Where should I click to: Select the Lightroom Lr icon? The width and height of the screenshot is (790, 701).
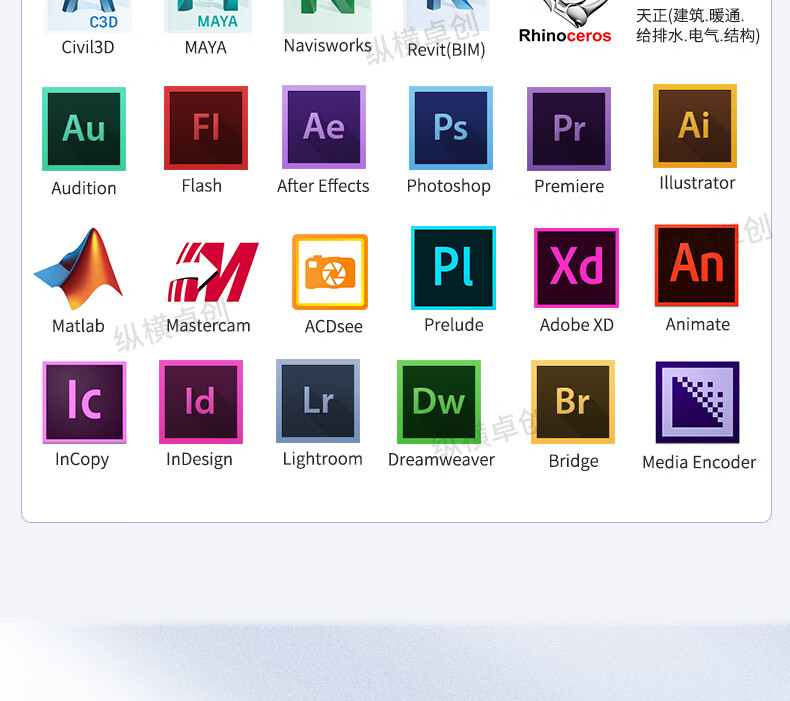[318, 401]
